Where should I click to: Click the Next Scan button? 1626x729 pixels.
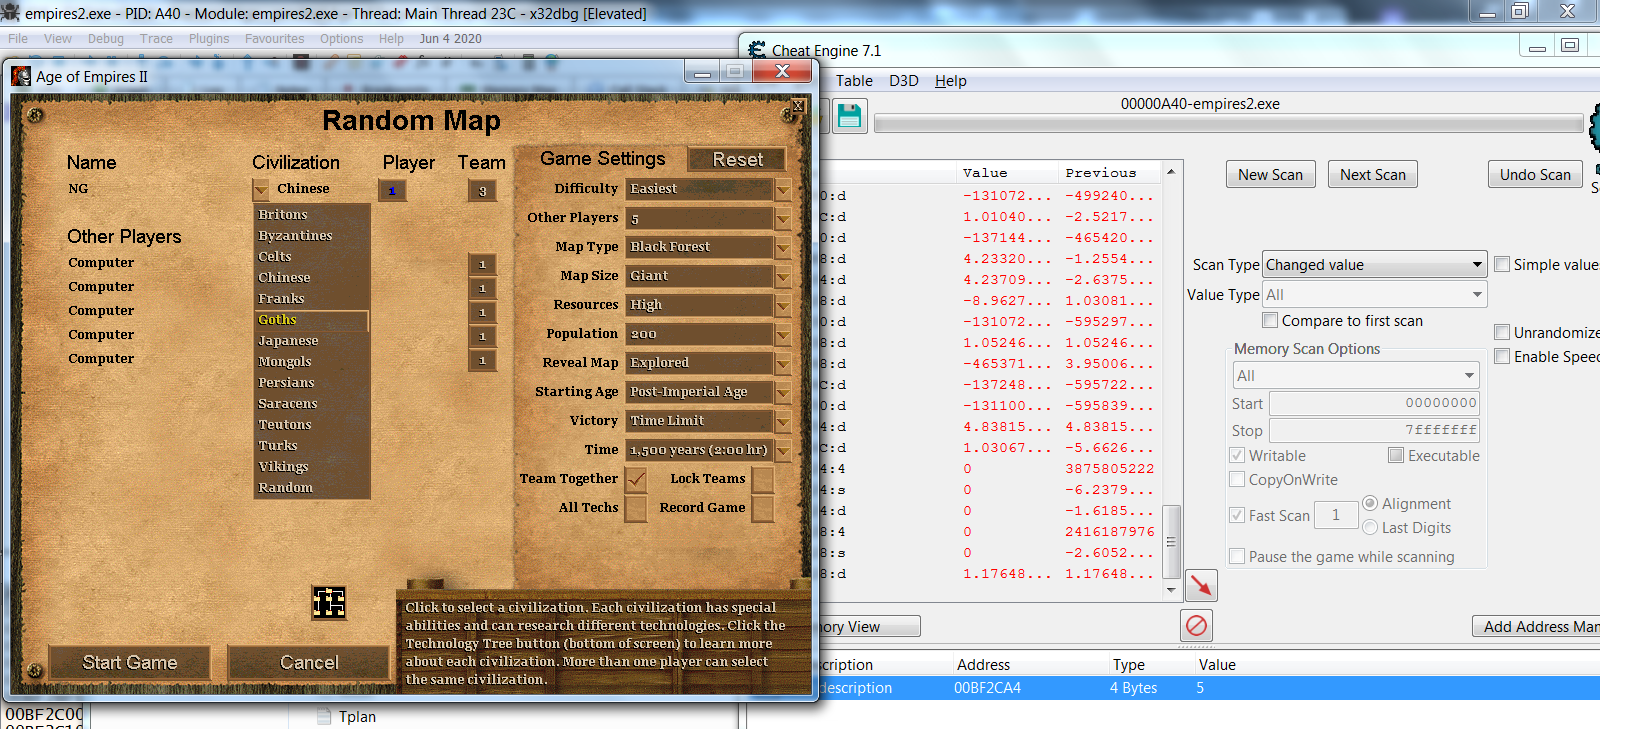1372,175
